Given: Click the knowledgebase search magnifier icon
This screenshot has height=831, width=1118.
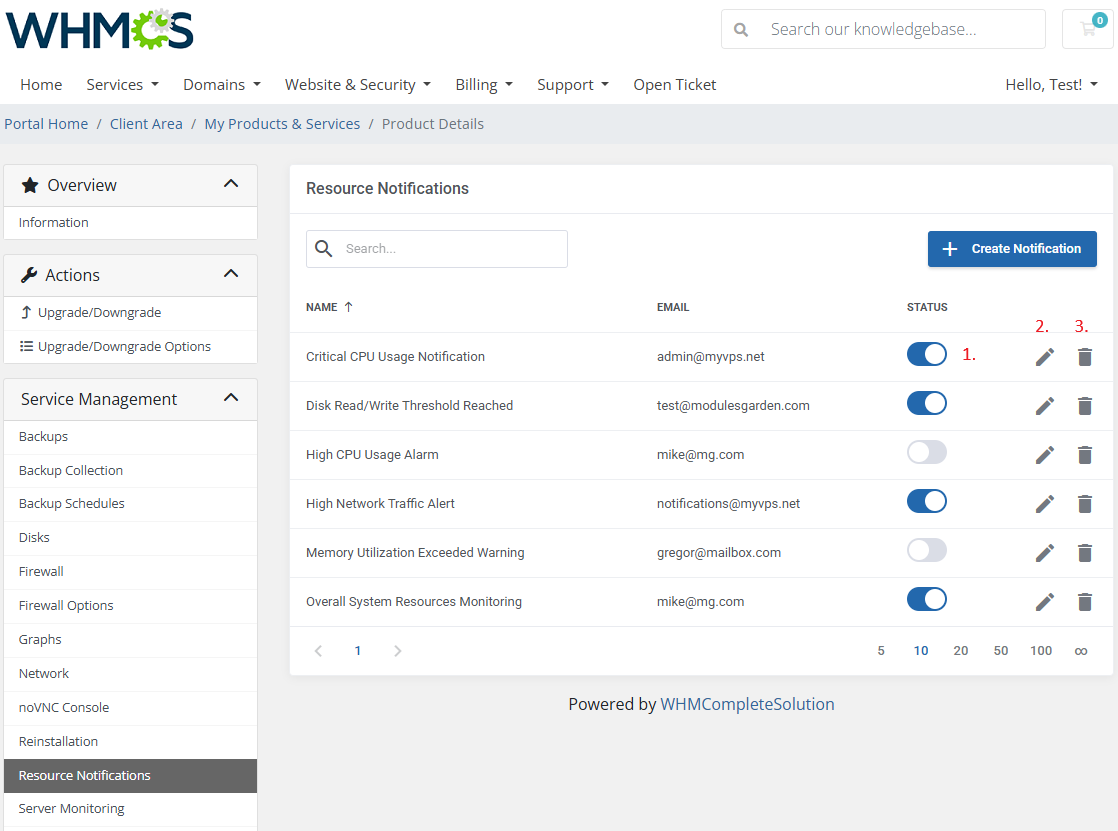Looking at the screenshot, I should [741, 29].
